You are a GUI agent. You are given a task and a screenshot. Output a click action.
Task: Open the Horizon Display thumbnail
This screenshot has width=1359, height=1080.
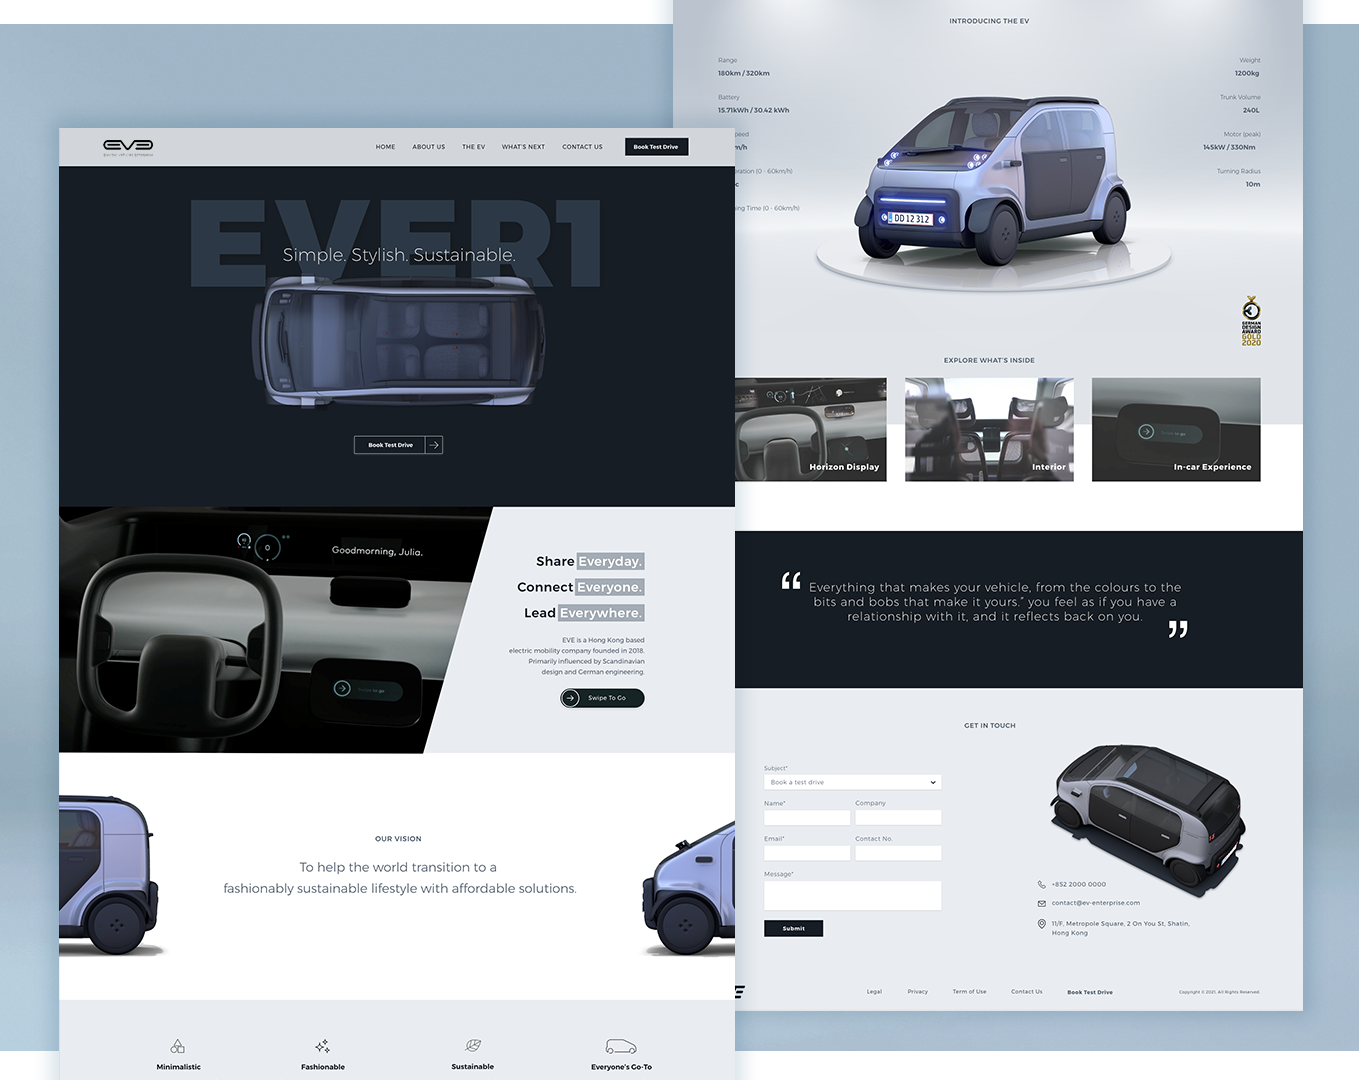pyautogui.click(x=811, y=429)
